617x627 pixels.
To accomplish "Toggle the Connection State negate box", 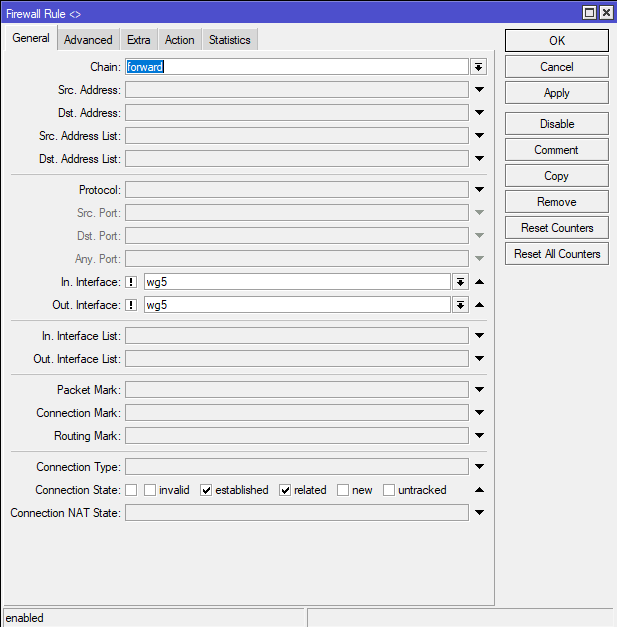I will 131,490.
